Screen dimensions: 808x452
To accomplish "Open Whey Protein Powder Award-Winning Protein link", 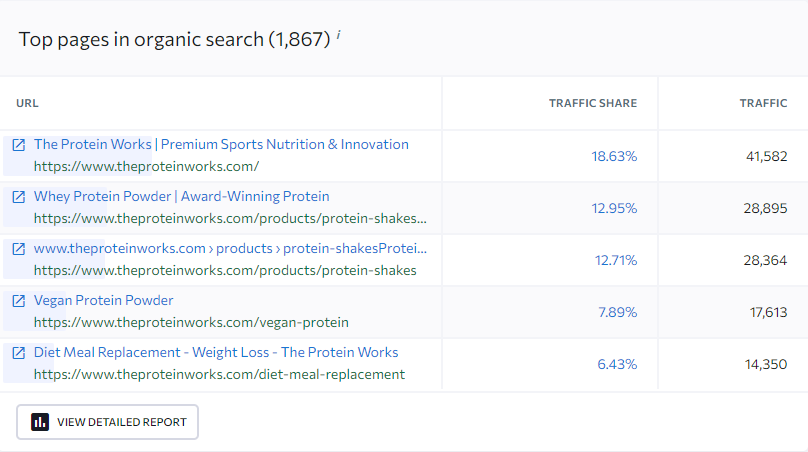I will pos(181,196).
